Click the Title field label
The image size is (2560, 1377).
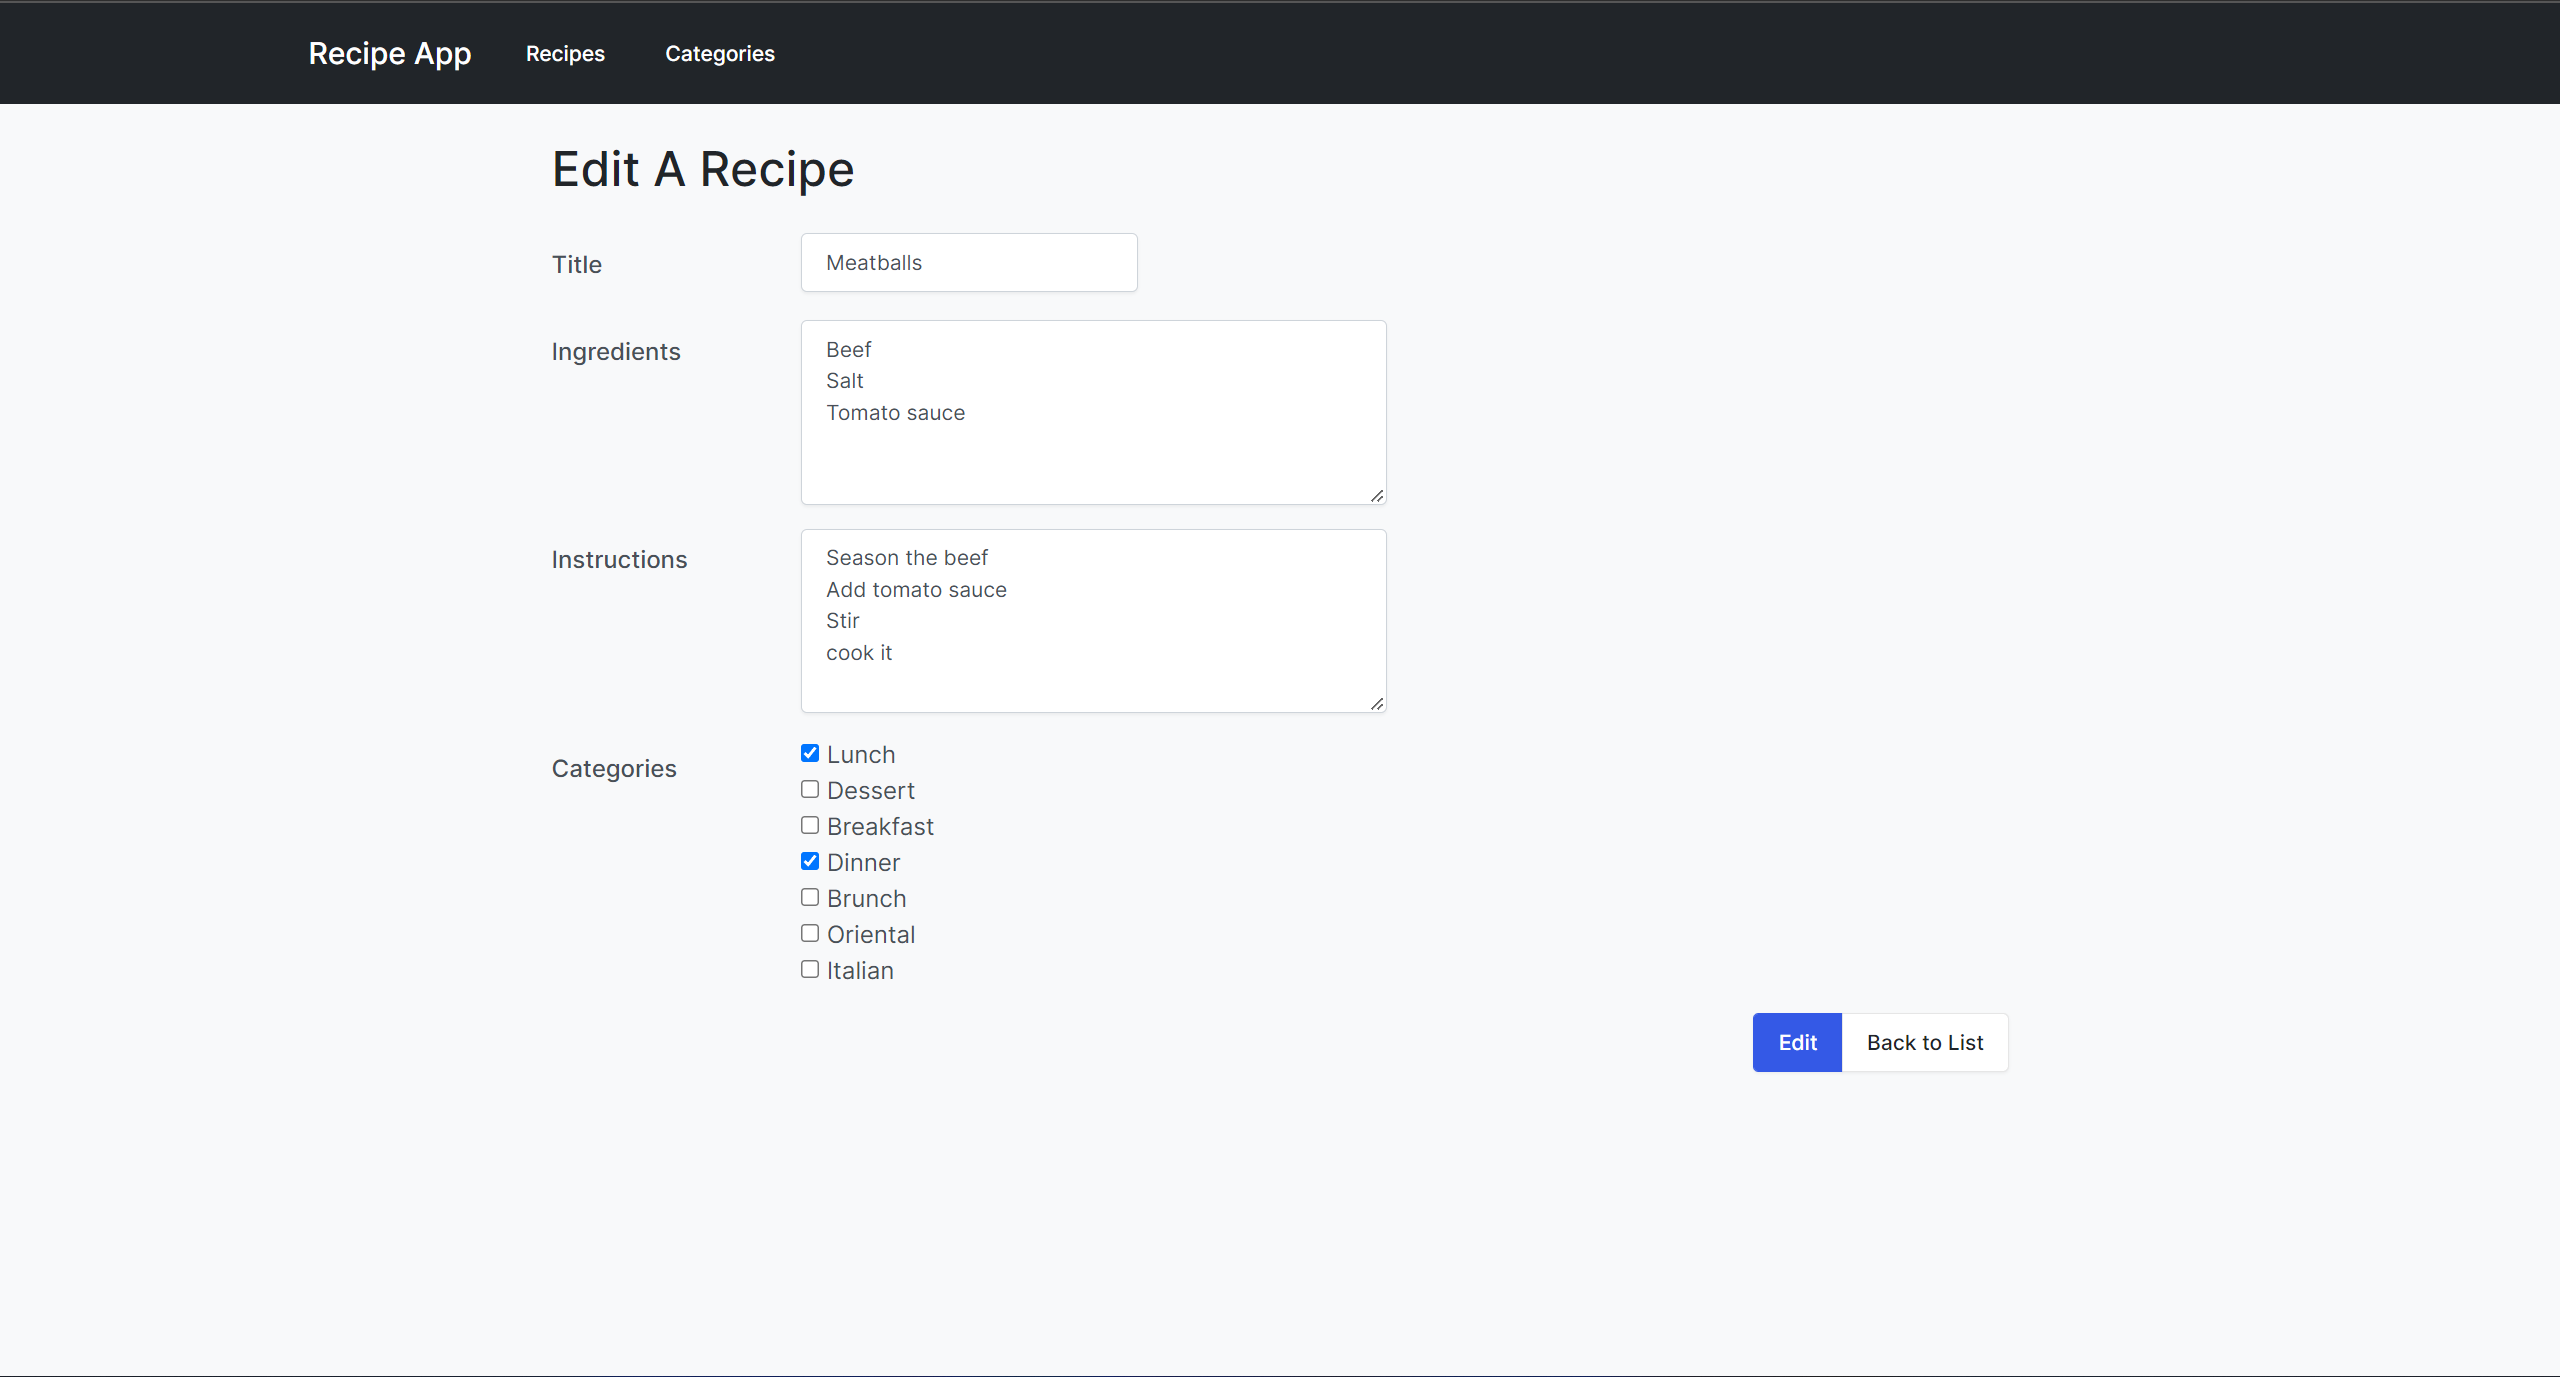(x=577, y=264)
